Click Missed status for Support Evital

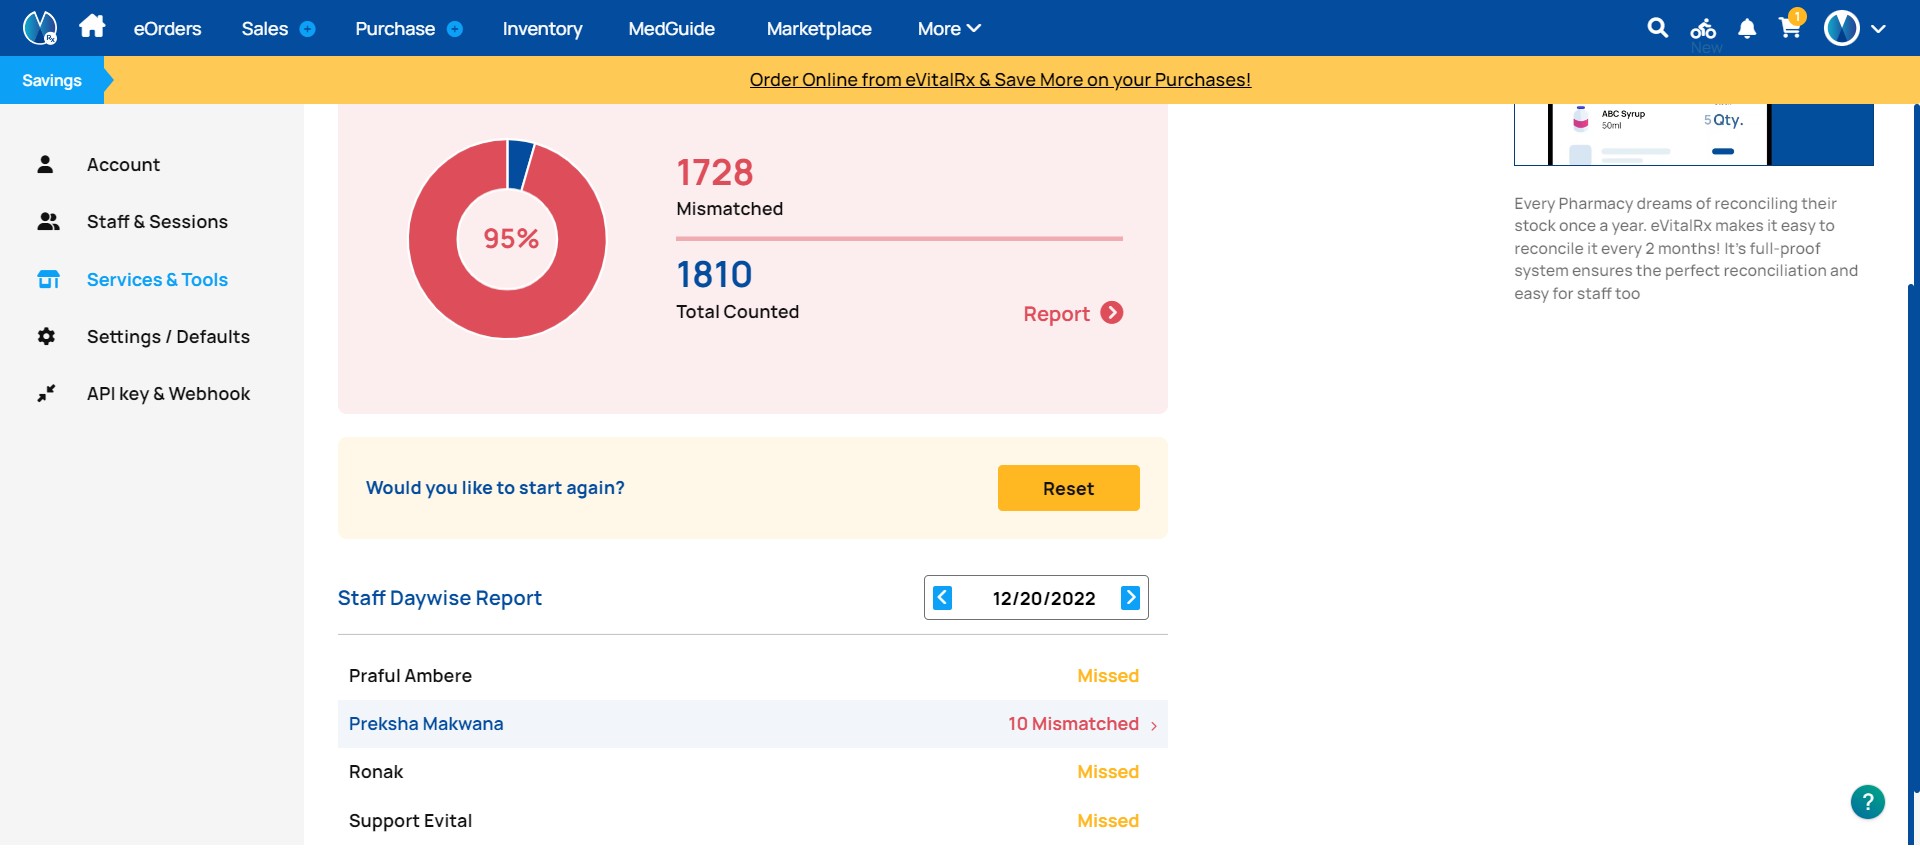tap(1108, 821)
